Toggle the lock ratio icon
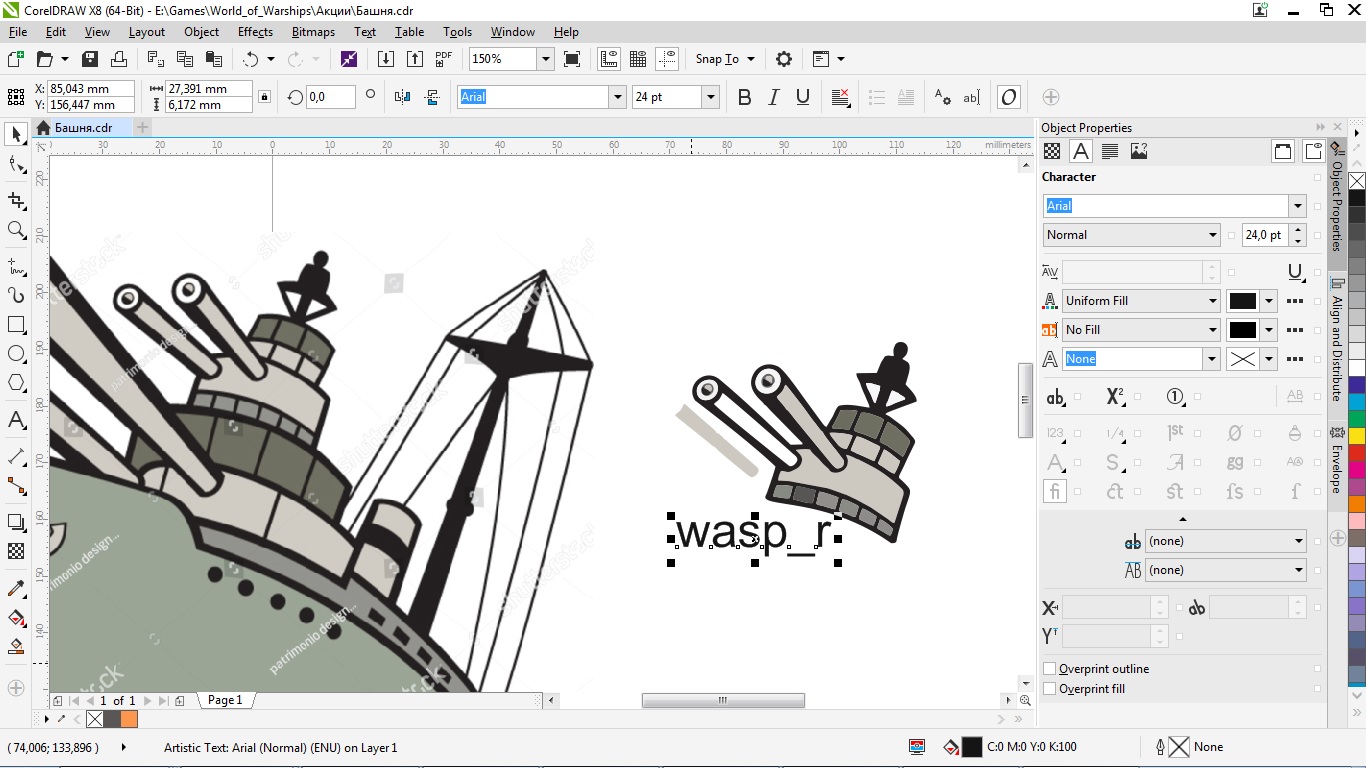The width and height of the screenshot is (1366, 768). click(x=264, y=97)
